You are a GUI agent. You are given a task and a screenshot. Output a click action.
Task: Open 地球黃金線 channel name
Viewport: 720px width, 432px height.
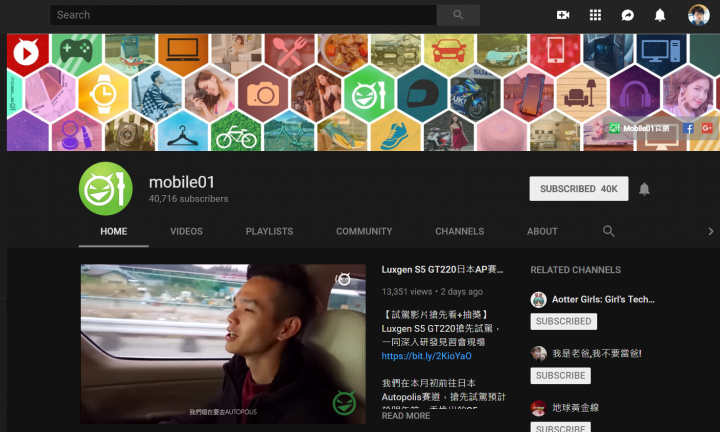pos(575,408)
